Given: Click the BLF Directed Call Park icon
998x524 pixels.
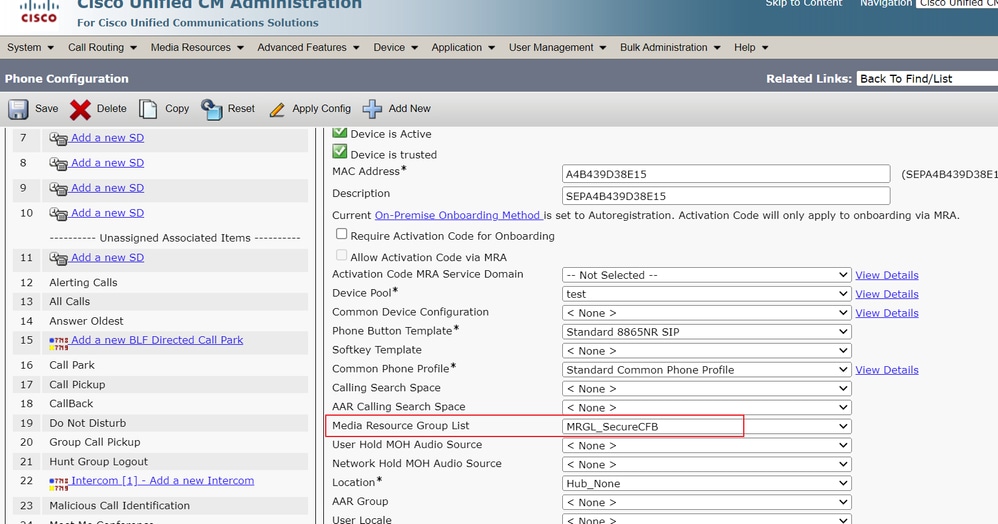Looking at the screenshot, I should coord(59,344).
